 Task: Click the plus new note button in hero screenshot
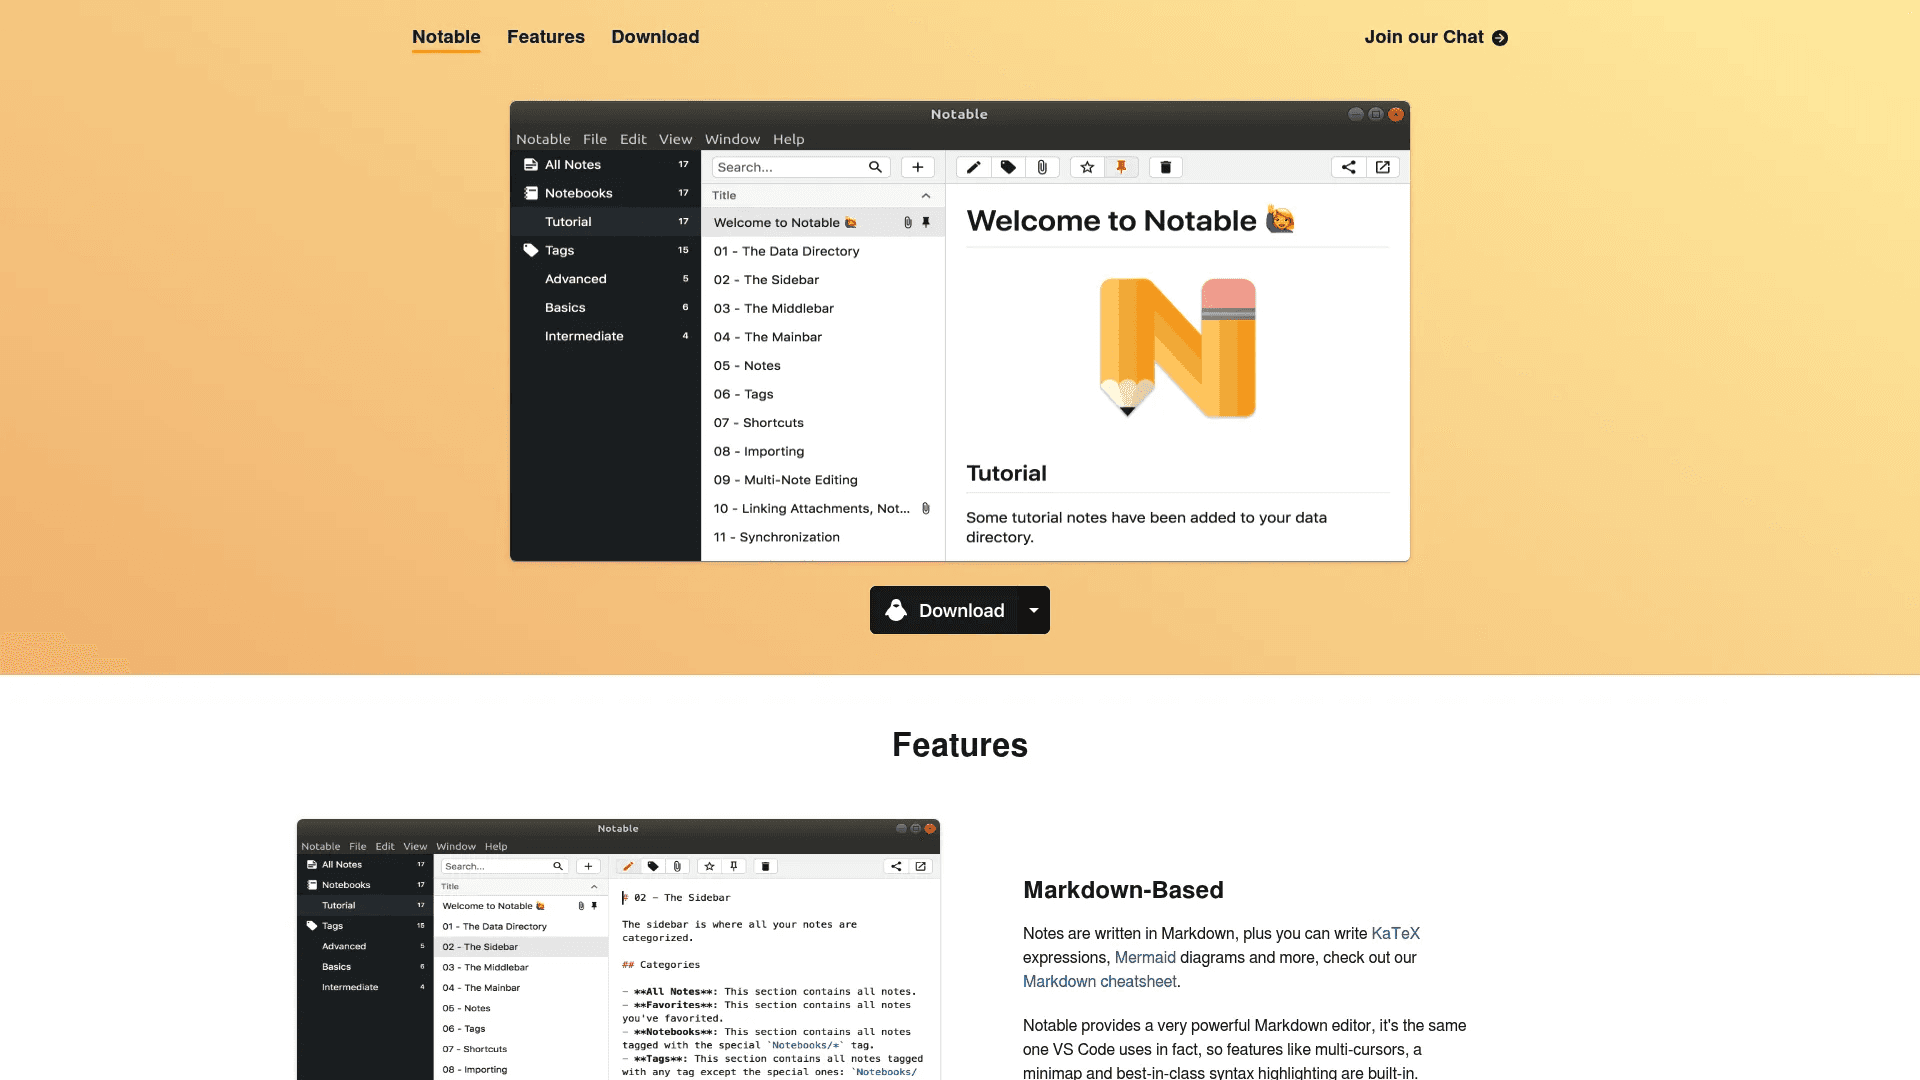point(917,167)
